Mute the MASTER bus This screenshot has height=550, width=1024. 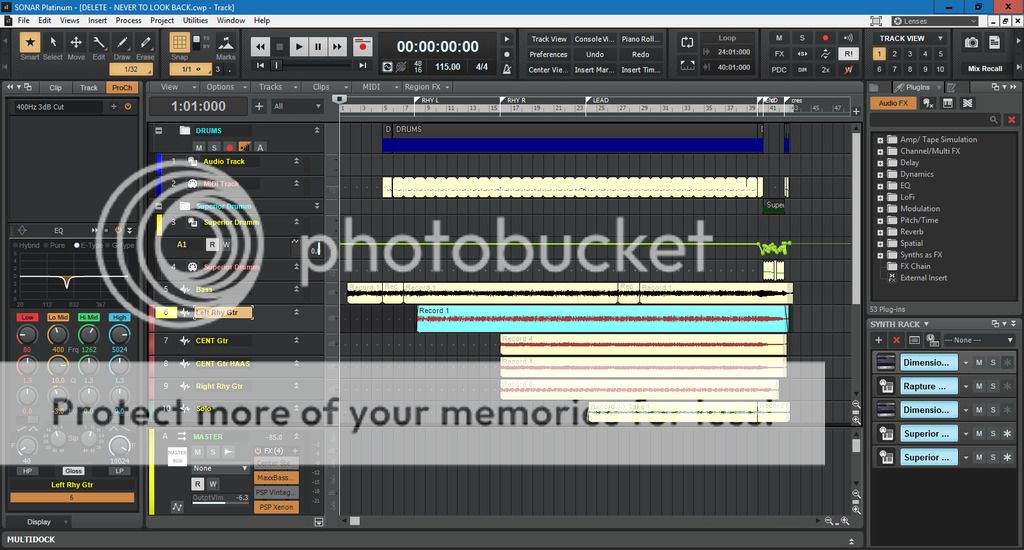pyautogui.click(x=198, y=452)
